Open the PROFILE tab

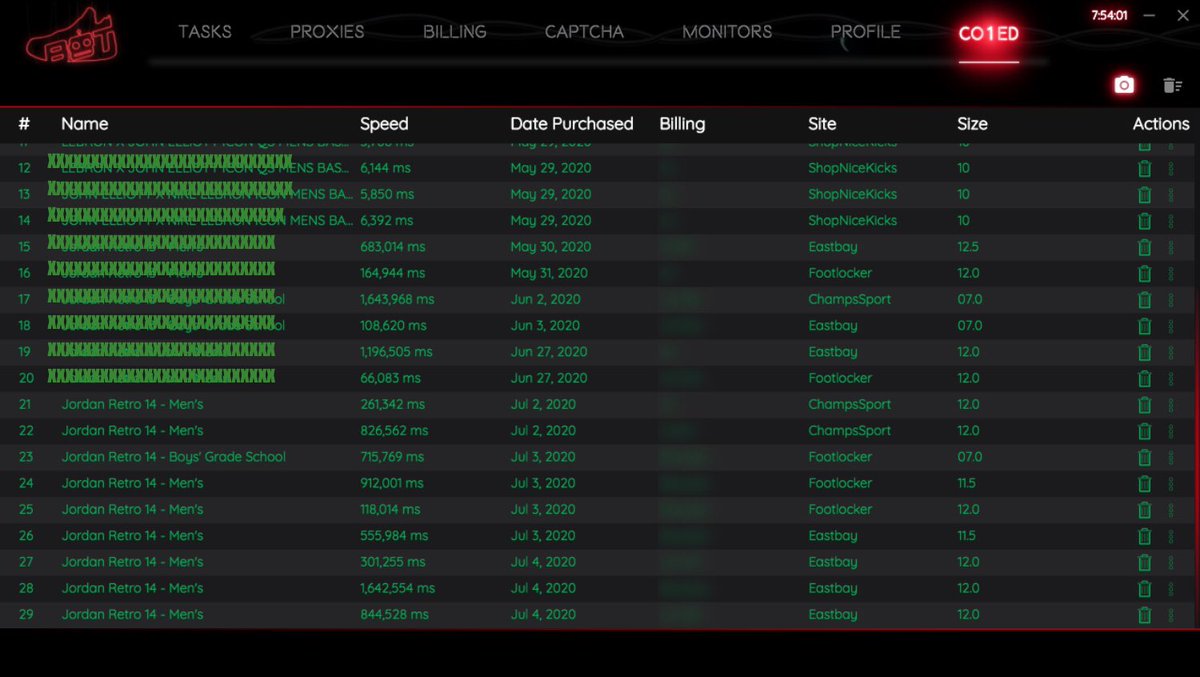[866, 32]
